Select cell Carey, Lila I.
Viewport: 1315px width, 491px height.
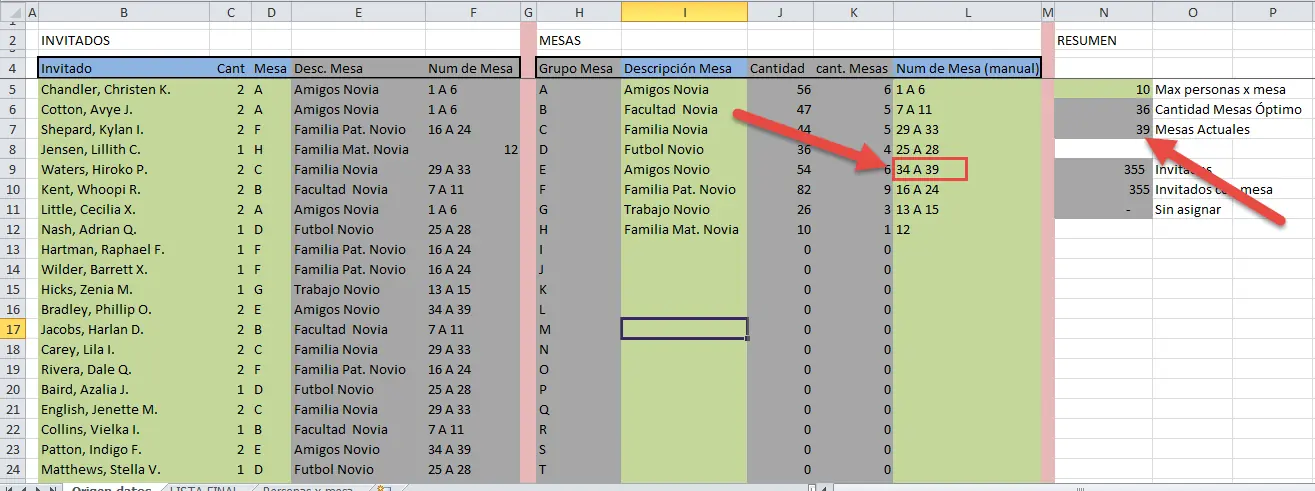point(124,349)
